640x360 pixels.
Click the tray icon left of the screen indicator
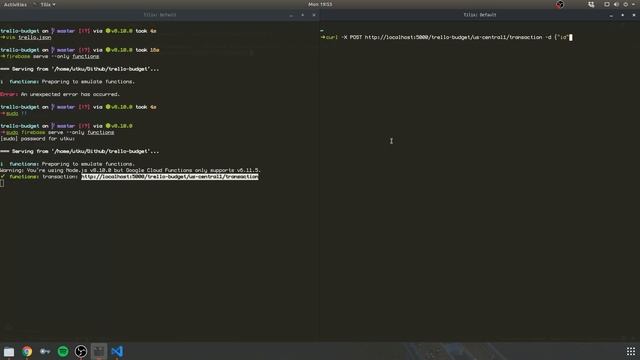pos(591,4)
